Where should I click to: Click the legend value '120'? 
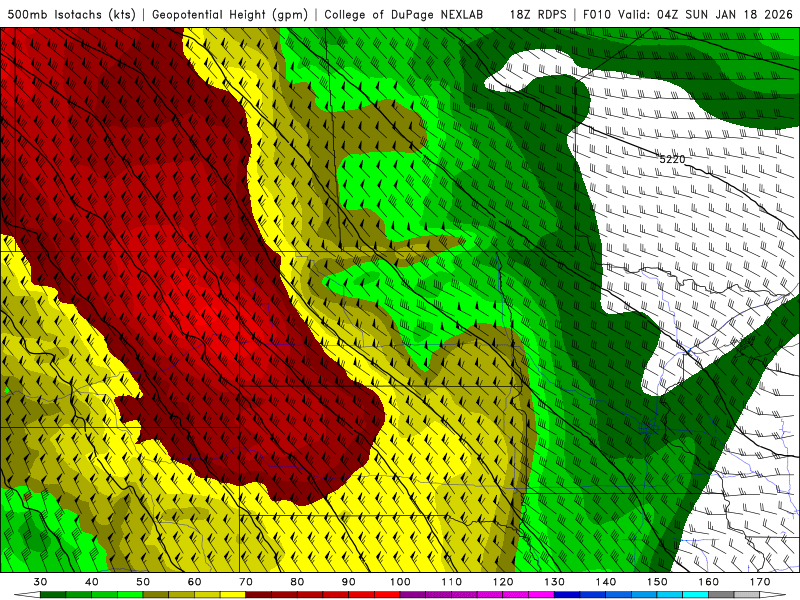503,582
